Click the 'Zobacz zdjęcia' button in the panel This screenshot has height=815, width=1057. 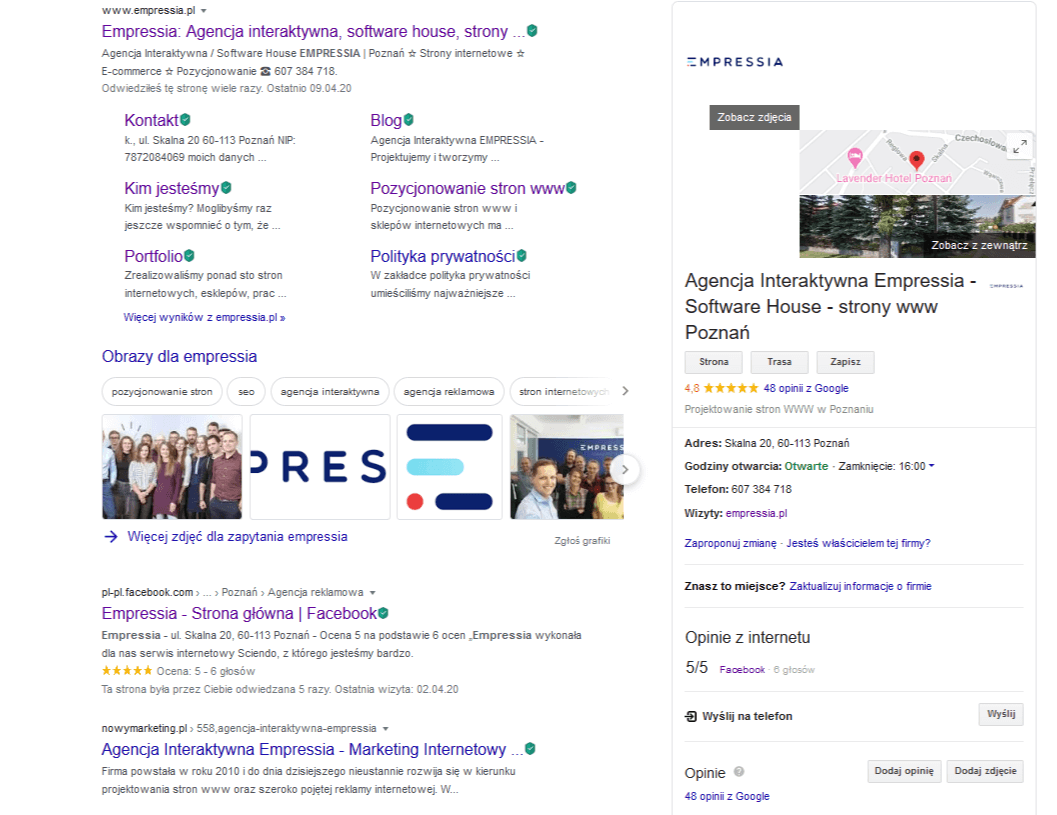(754, 117)
